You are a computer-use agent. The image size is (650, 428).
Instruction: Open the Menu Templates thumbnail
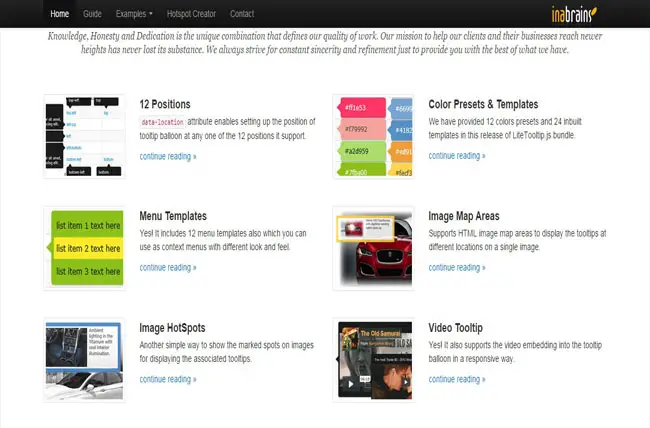point(85,248)
